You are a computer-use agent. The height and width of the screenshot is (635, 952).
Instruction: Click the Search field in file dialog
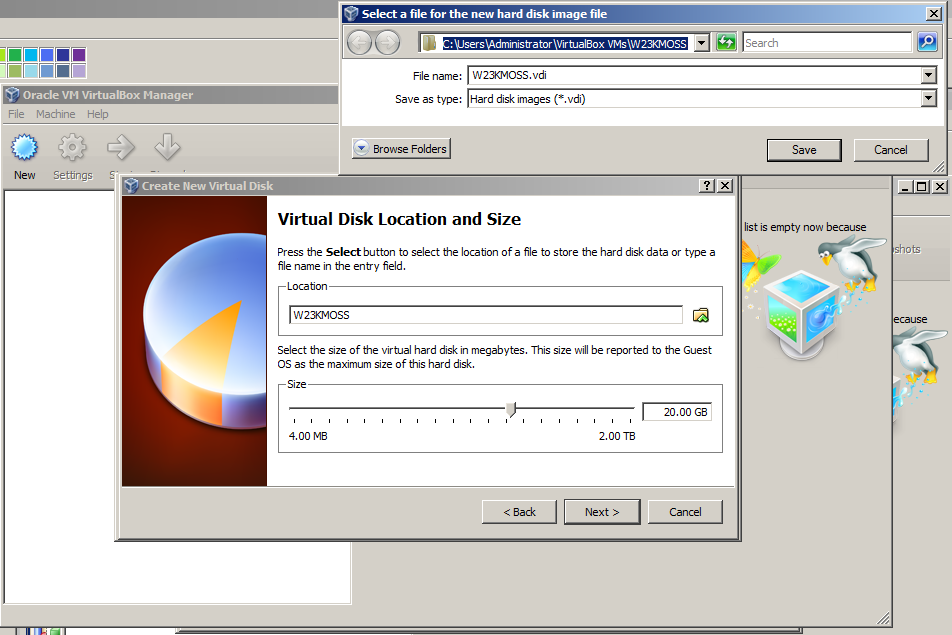point(827,43)
